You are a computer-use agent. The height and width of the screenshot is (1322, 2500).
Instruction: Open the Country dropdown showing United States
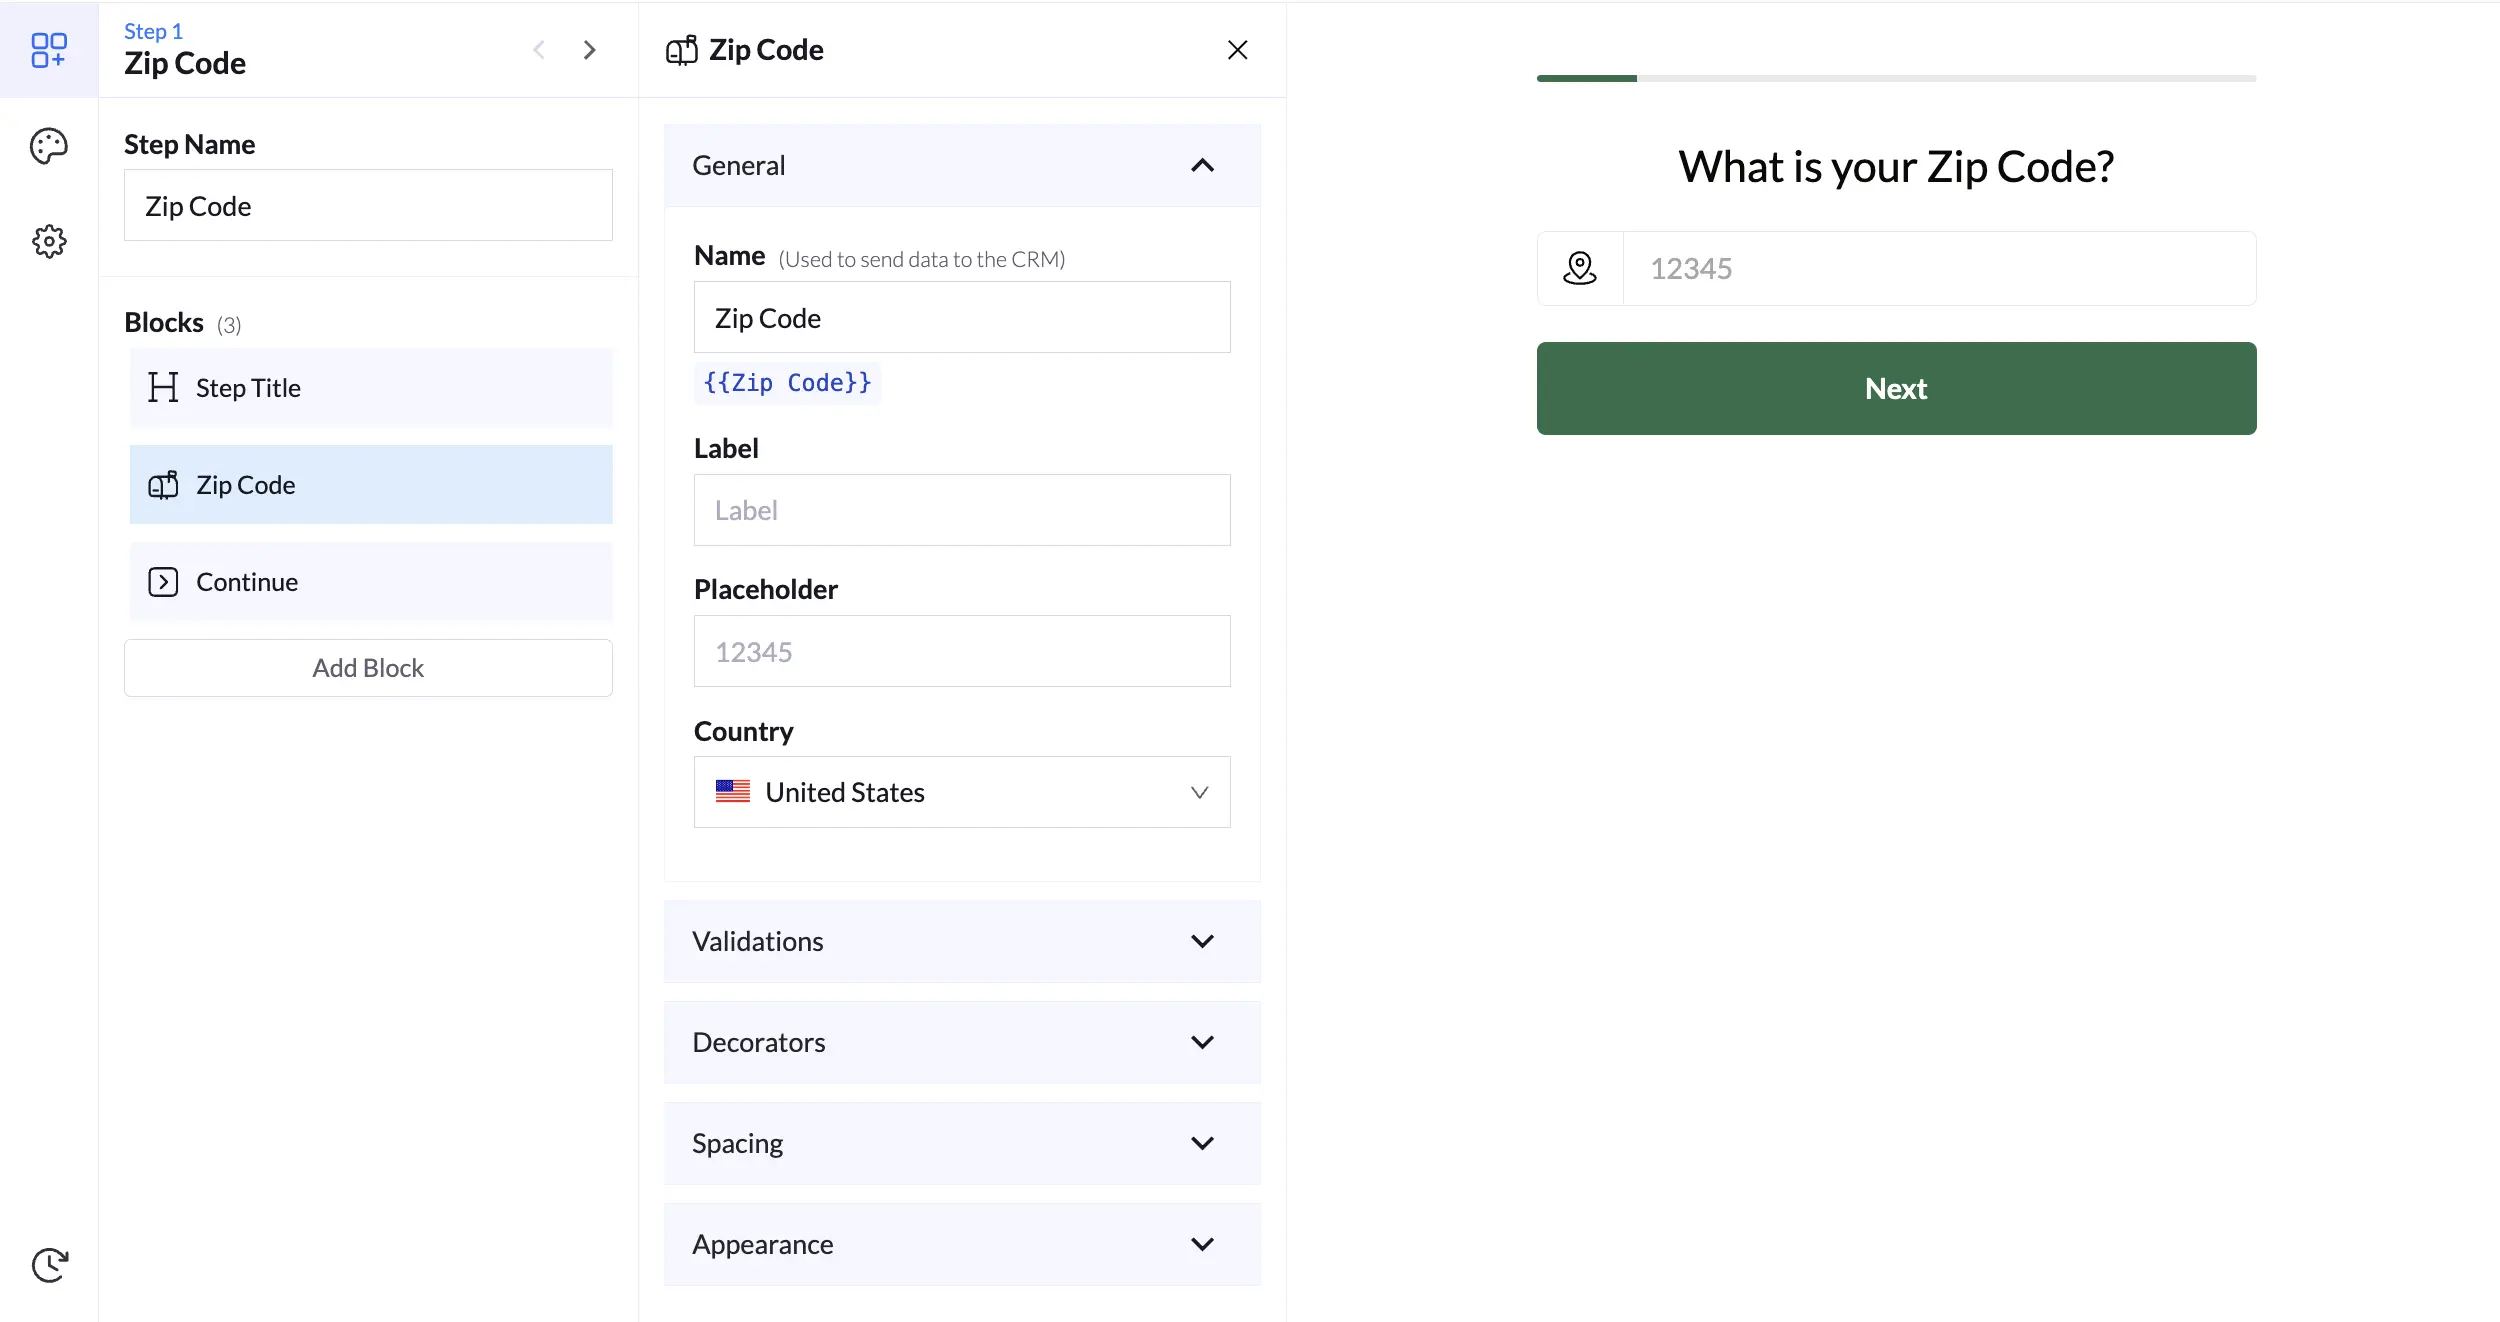pos(962,792)
